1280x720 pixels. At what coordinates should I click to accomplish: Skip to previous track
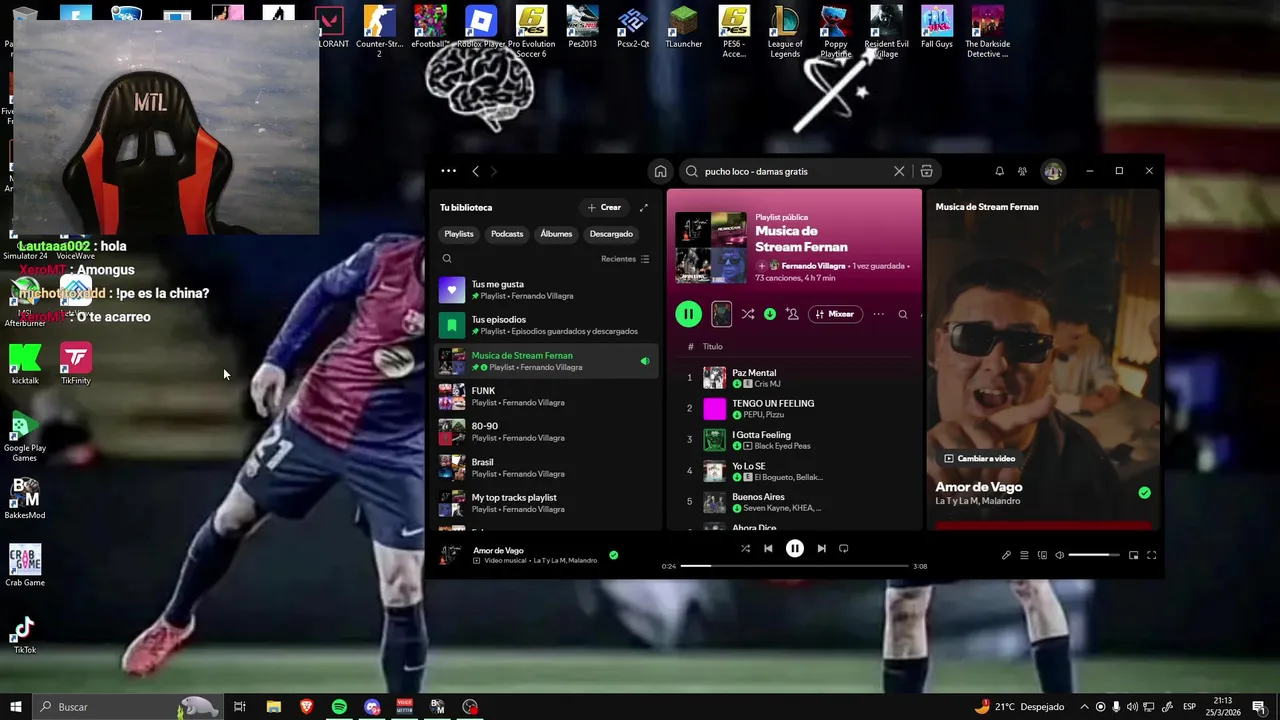tap(768, 548)
